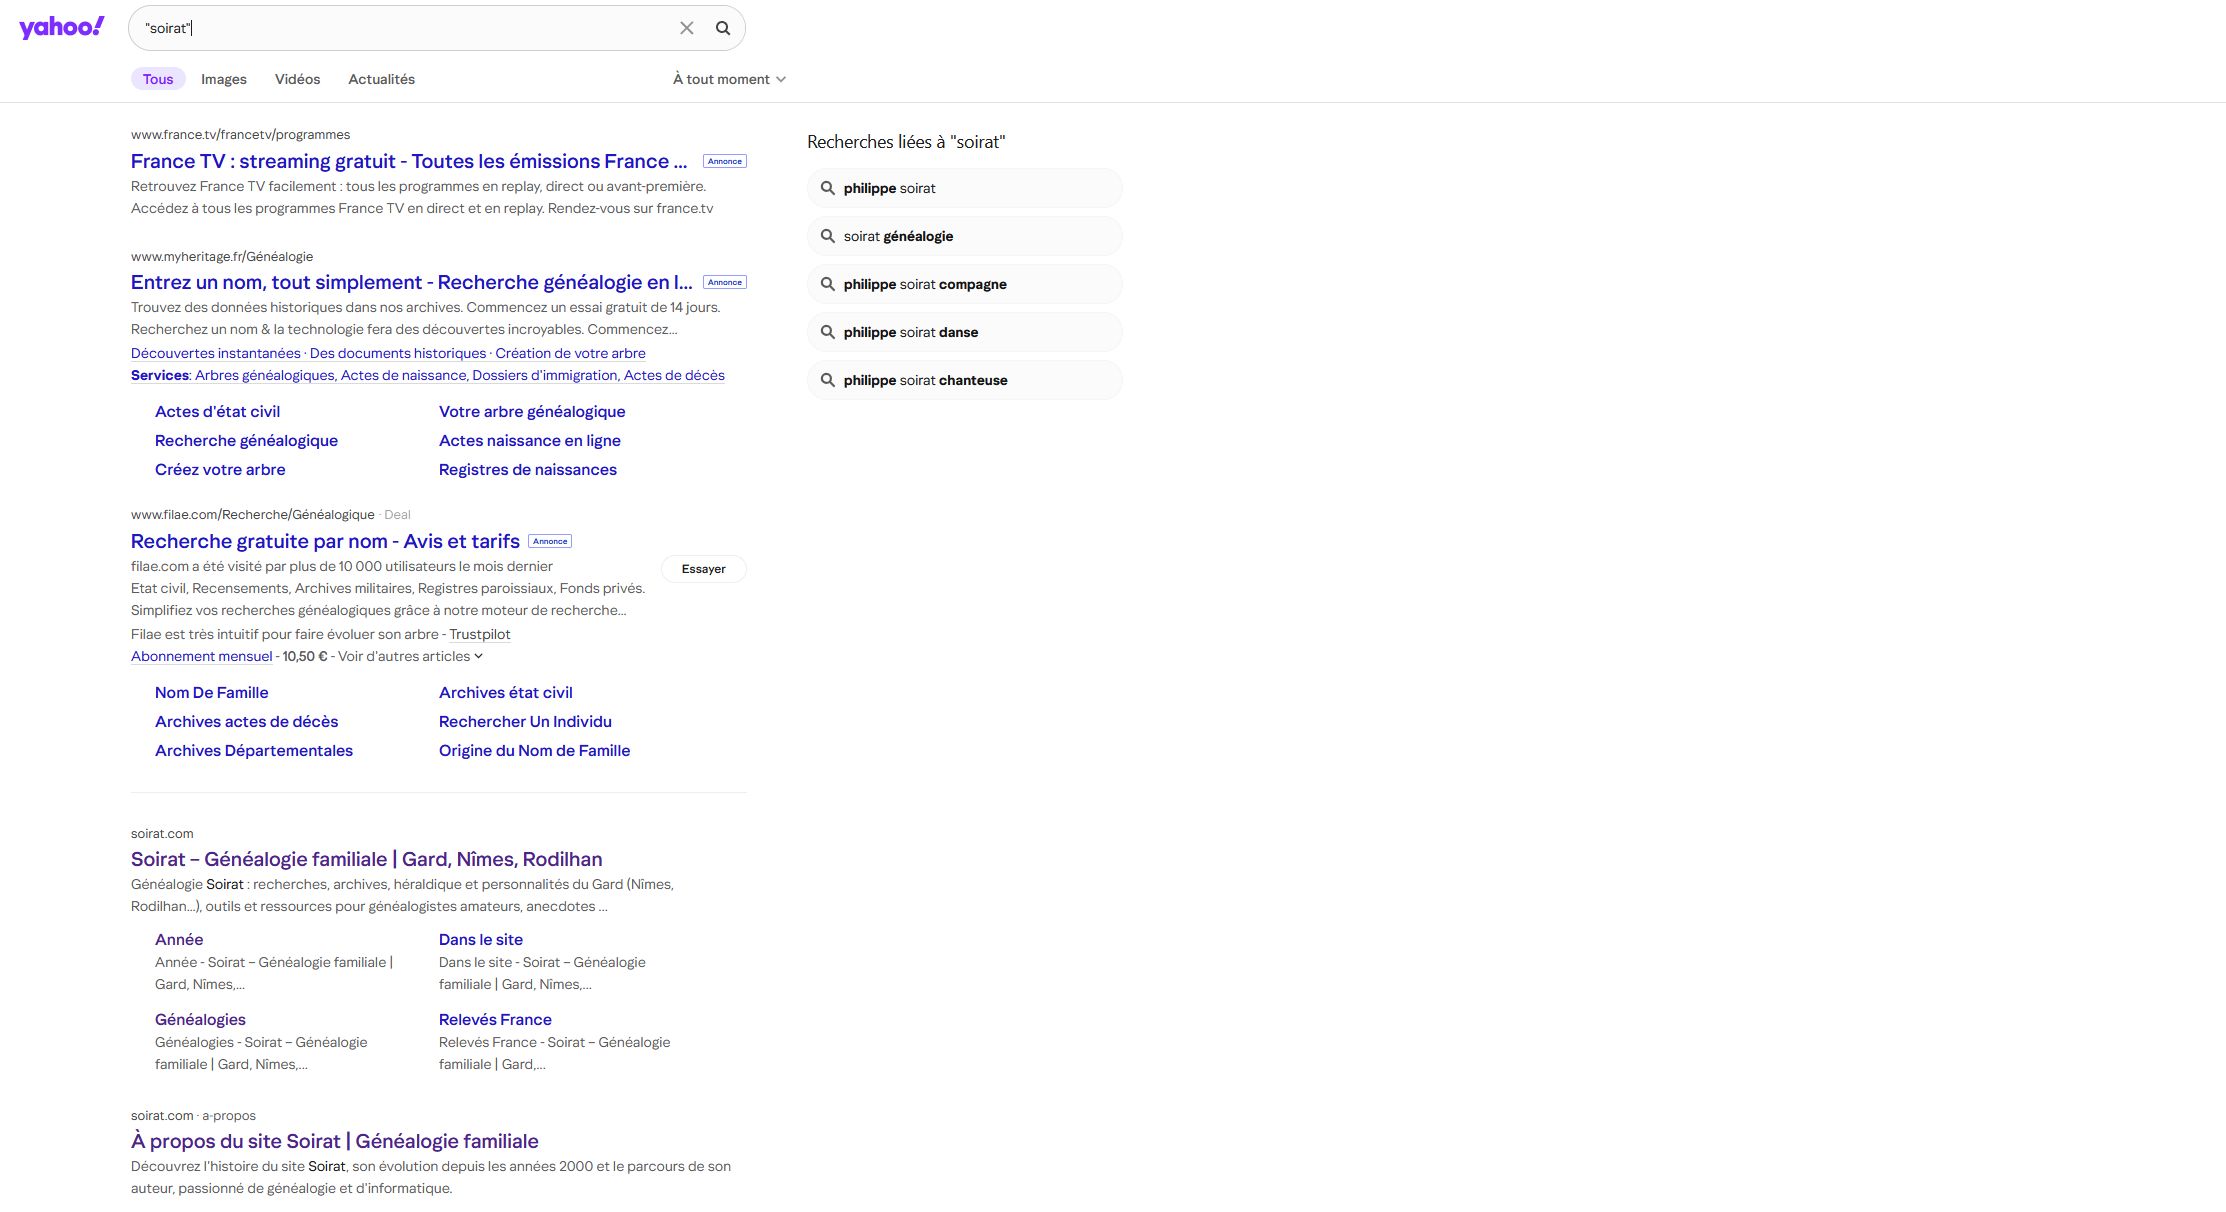Open 'Recherche gratuite par nom' Filae link
The image size is (2226, 1212).
325,541
